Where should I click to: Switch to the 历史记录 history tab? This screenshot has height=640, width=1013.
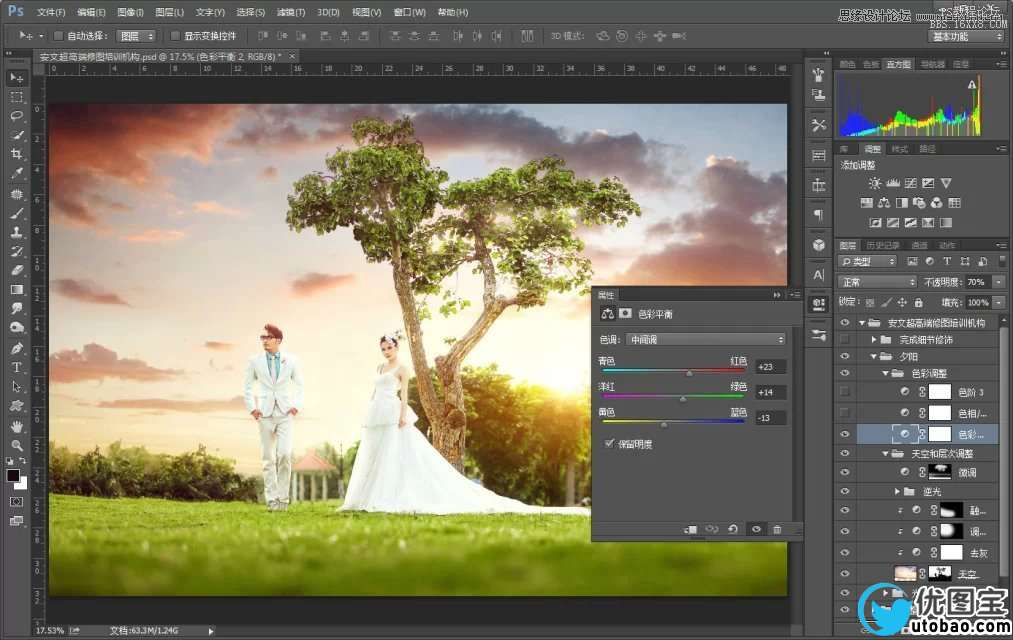tap(882, 245)
